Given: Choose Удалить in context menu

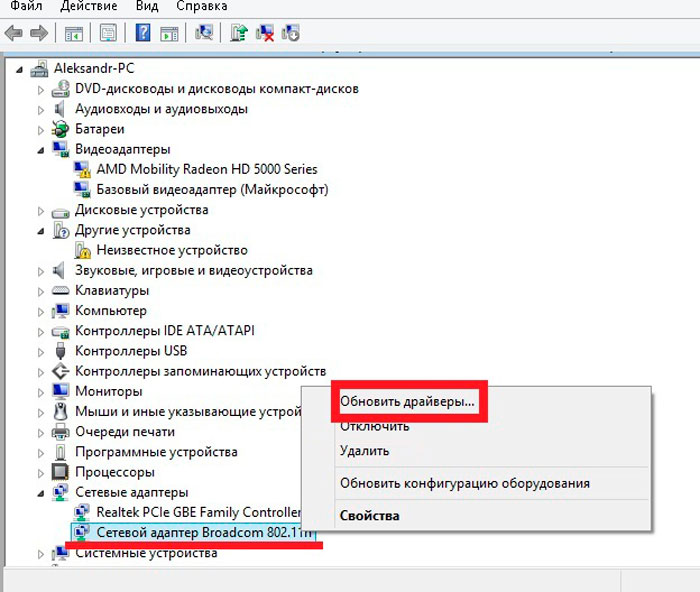Looking at the screenshot, I should click(x=364, y=450).
